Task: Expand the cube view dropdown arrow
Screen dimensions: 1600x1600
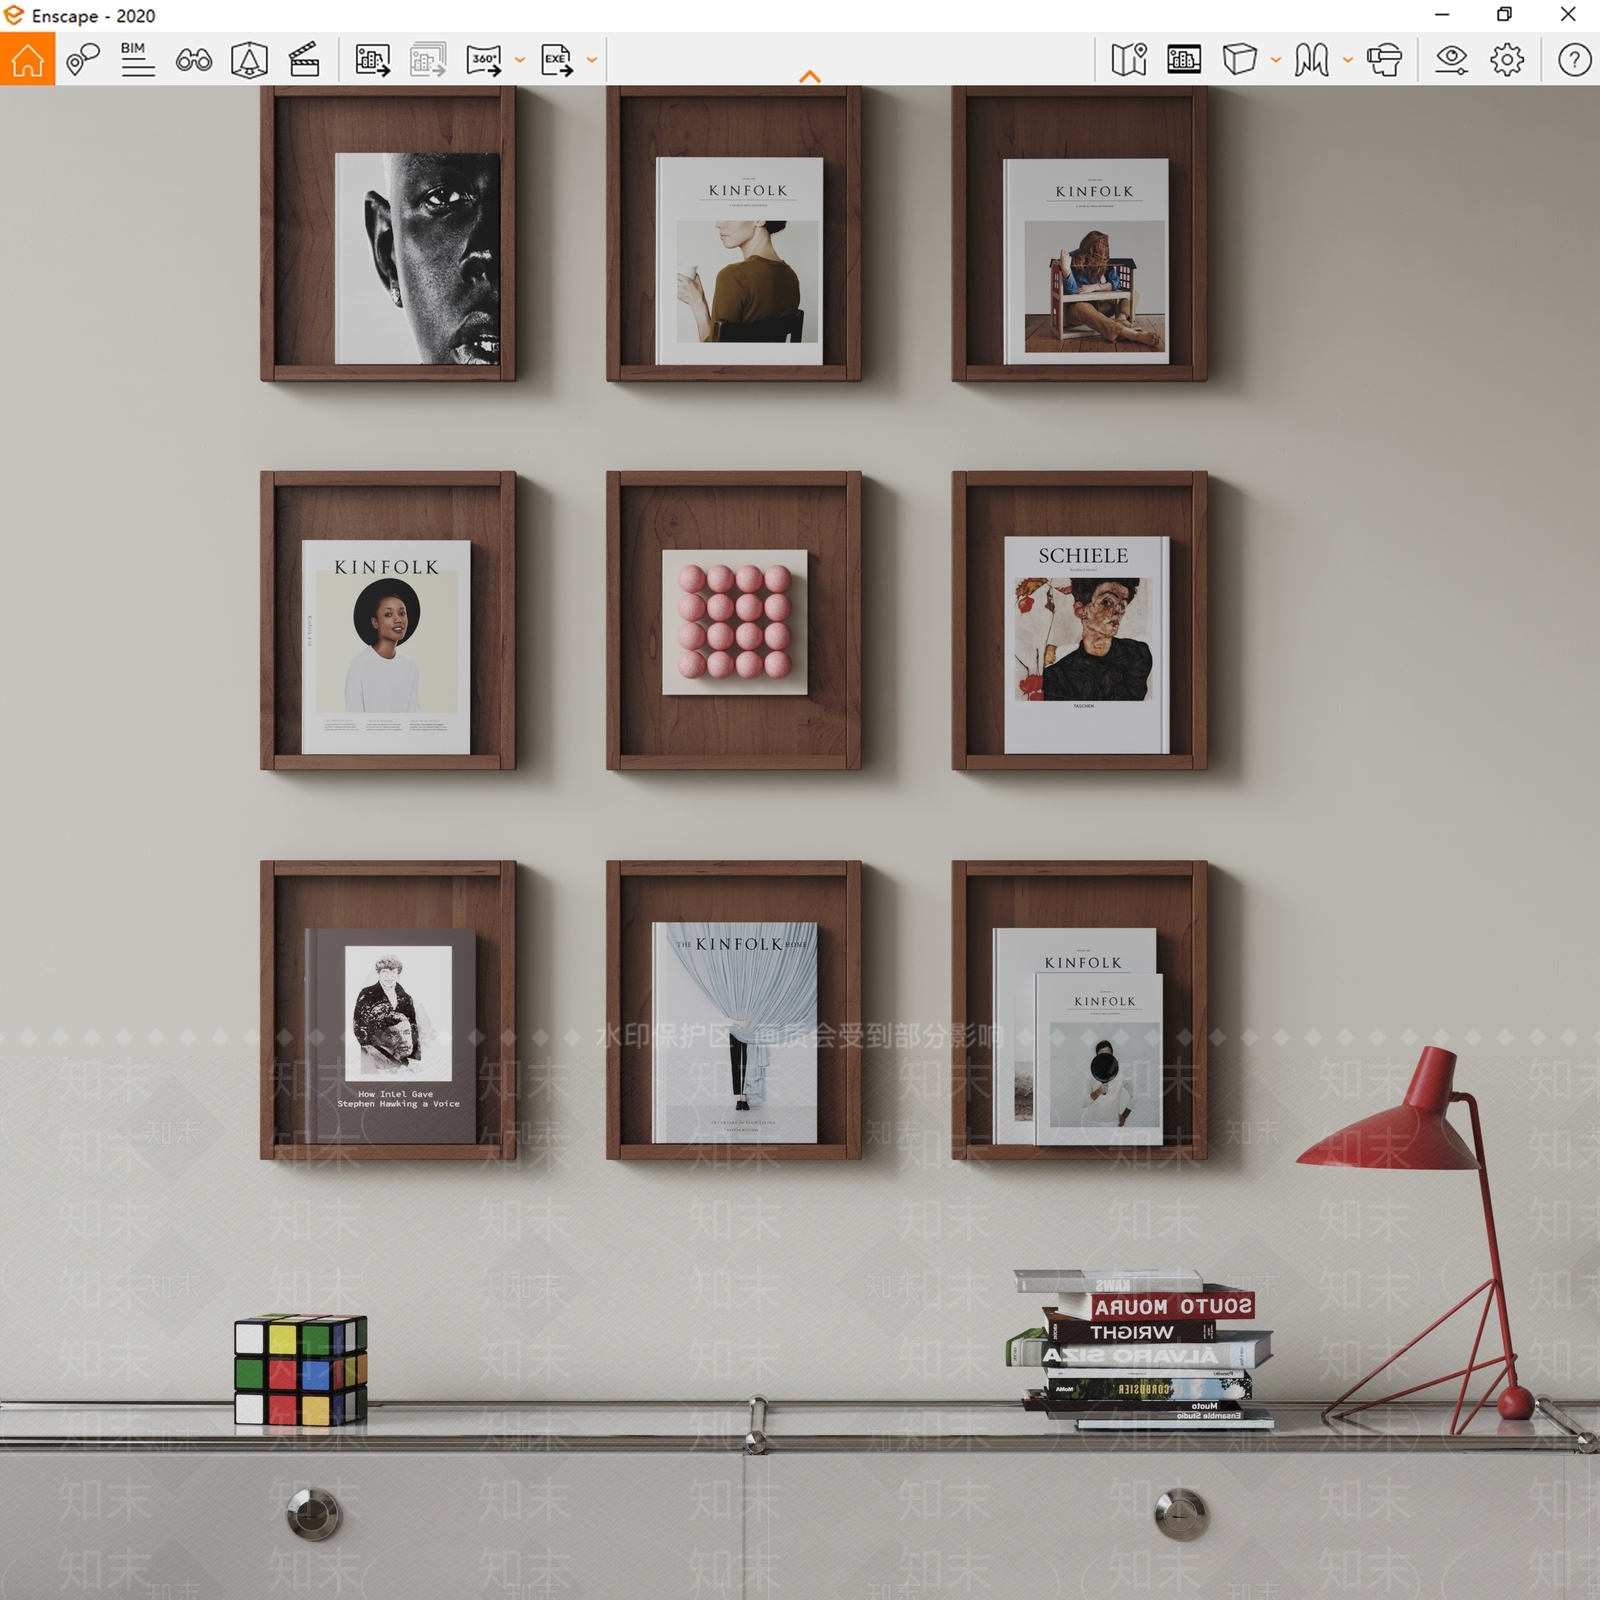Action: point(1276,60)
